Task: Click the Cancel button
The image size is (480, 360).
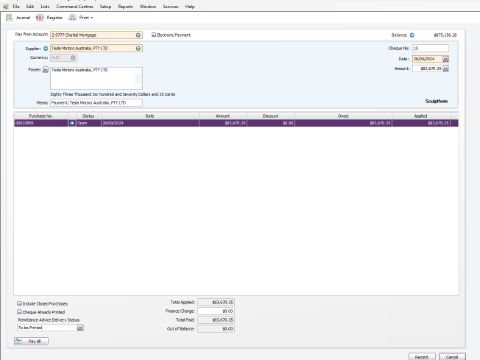Action: click(452, 357)
